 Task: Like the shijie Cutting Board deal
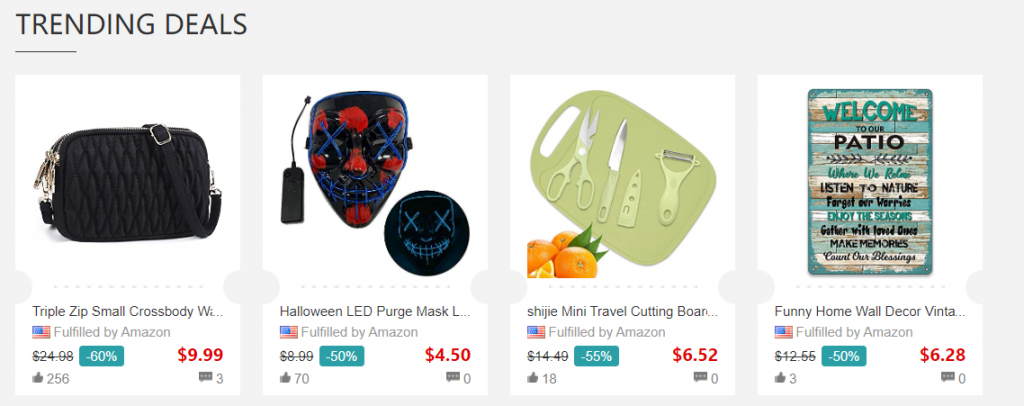[x=532, y=377]
